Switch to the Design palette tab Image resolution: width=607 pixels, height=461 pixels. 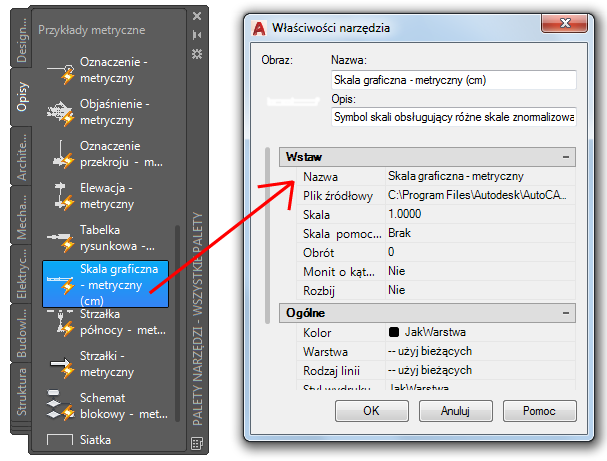(x=21, y=39)
